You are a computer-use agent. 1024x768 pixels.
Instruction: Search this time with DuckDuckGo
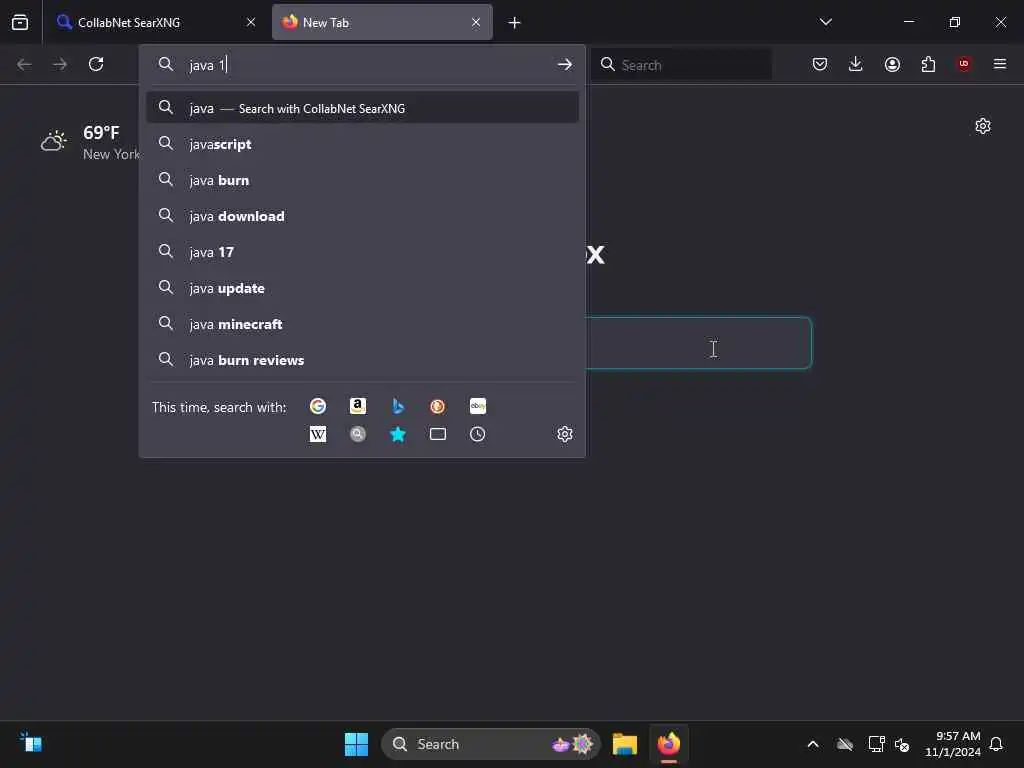coord(438,406)
